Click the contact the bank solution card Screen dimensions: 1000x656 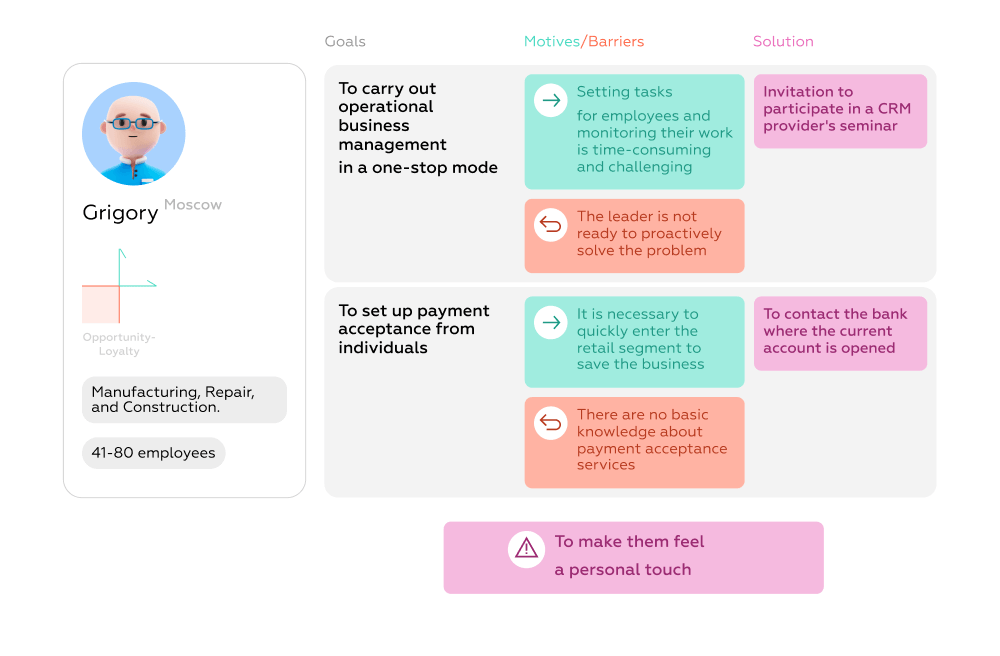840,332
